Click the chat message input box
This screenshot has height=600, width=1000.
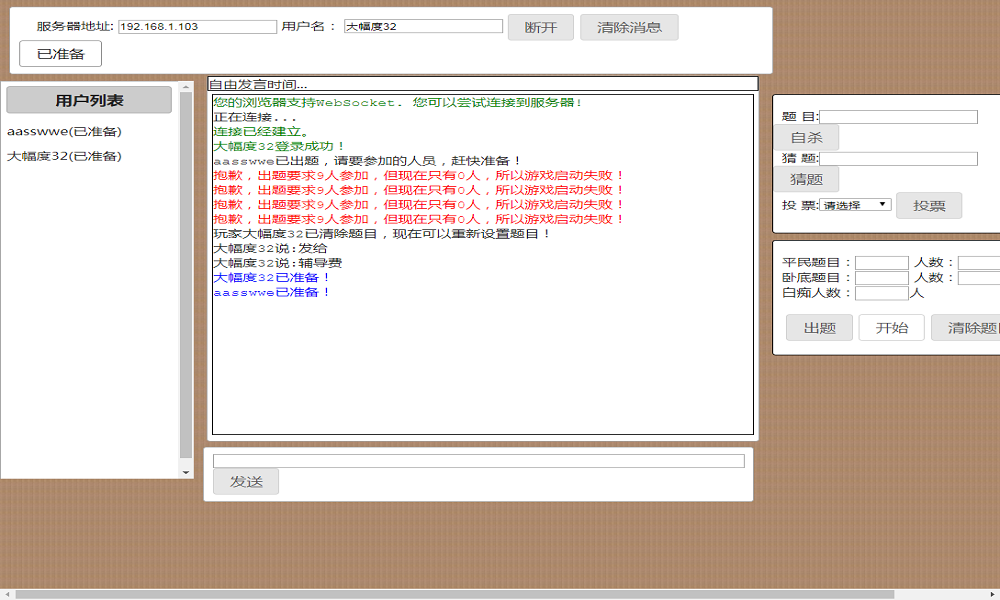point(478,461)
